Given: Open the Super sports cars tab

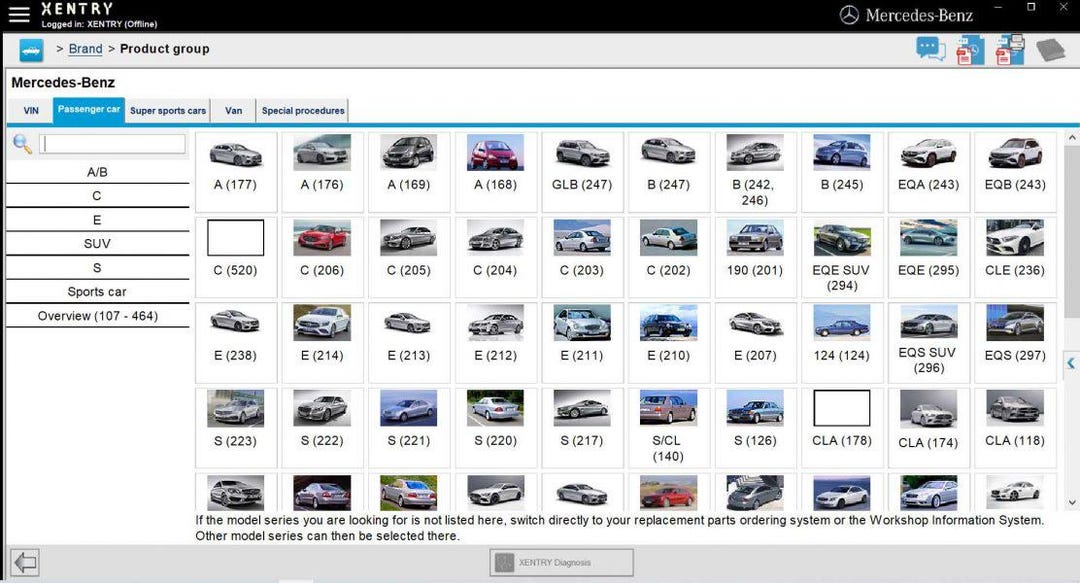Looking at the screenshot, I should point(167,110).
